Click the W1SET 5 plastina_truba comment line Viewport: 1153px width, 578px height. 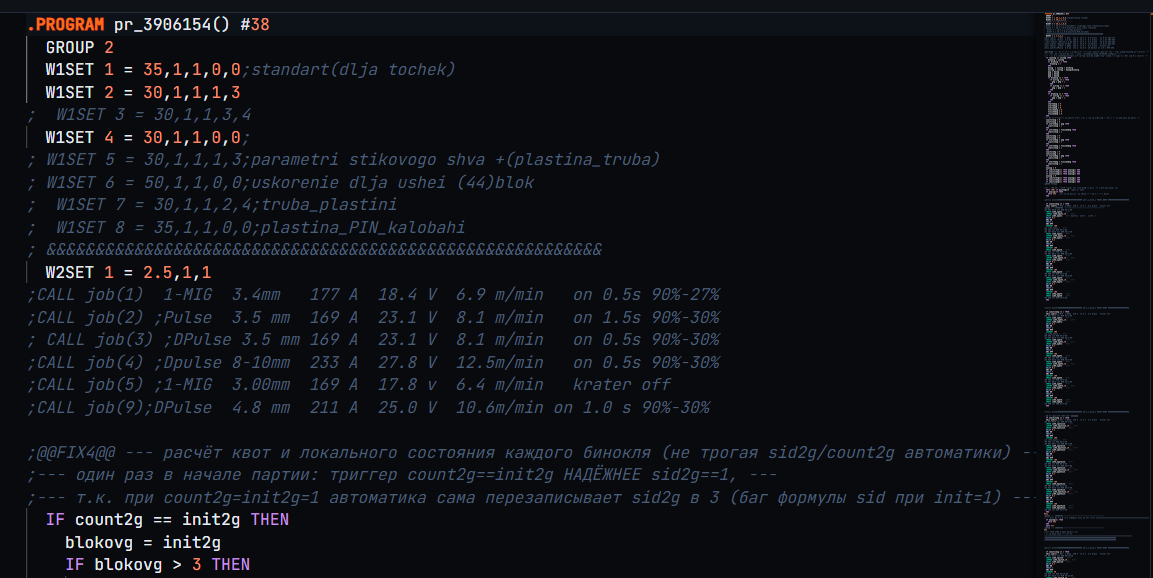pyautogui.click(x=343, y=160)
